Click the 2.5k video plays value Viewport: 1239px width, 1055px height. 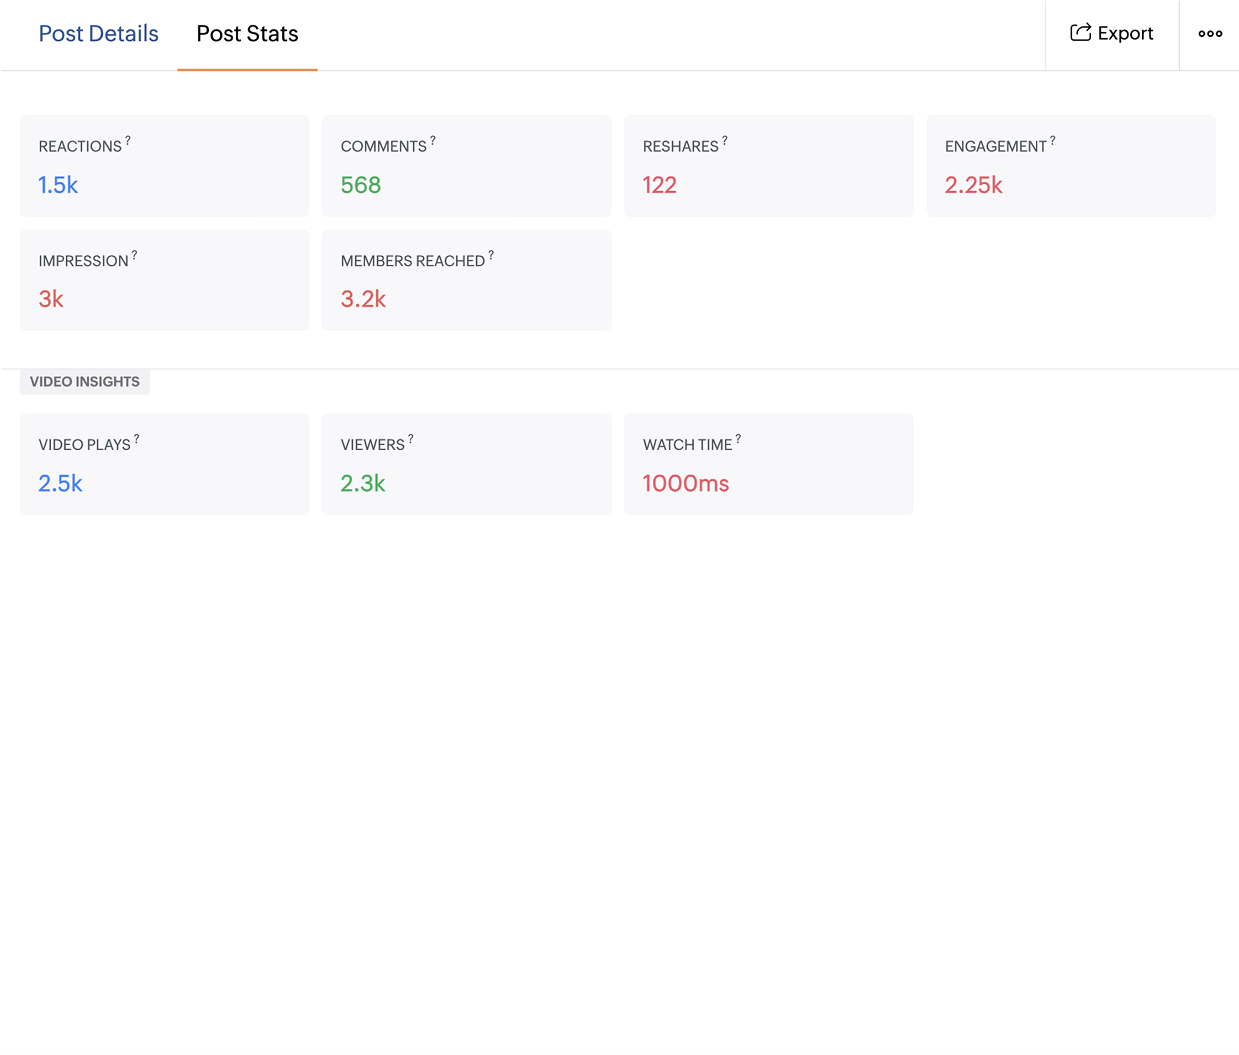(x=61, y=484)
